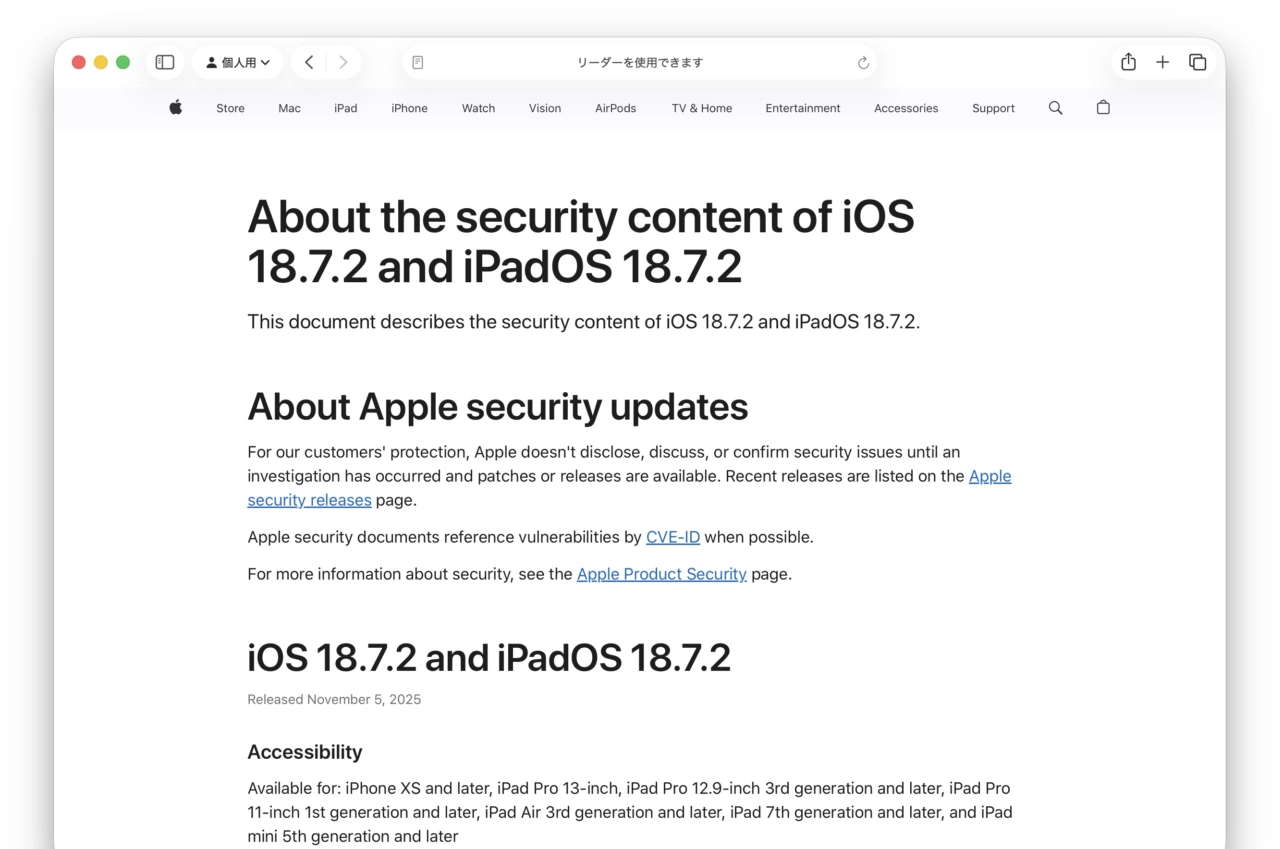Open the iPhone menu item
The height and width of the screenshot is (849, 1280).
(409, 107)
